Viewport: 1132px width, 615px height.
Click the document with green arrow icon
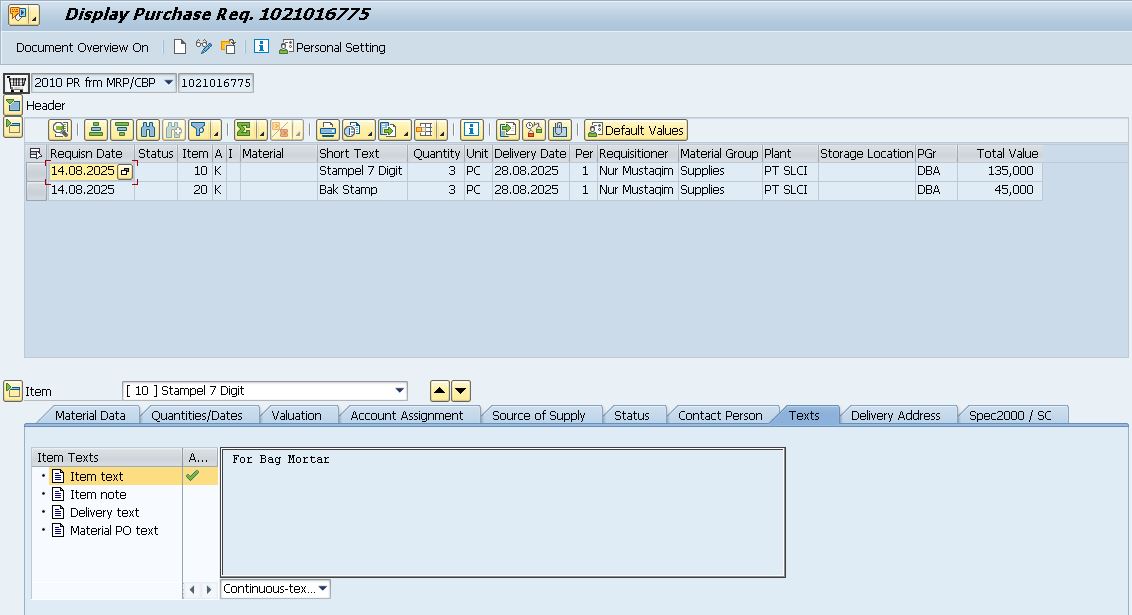click(508, 130)
